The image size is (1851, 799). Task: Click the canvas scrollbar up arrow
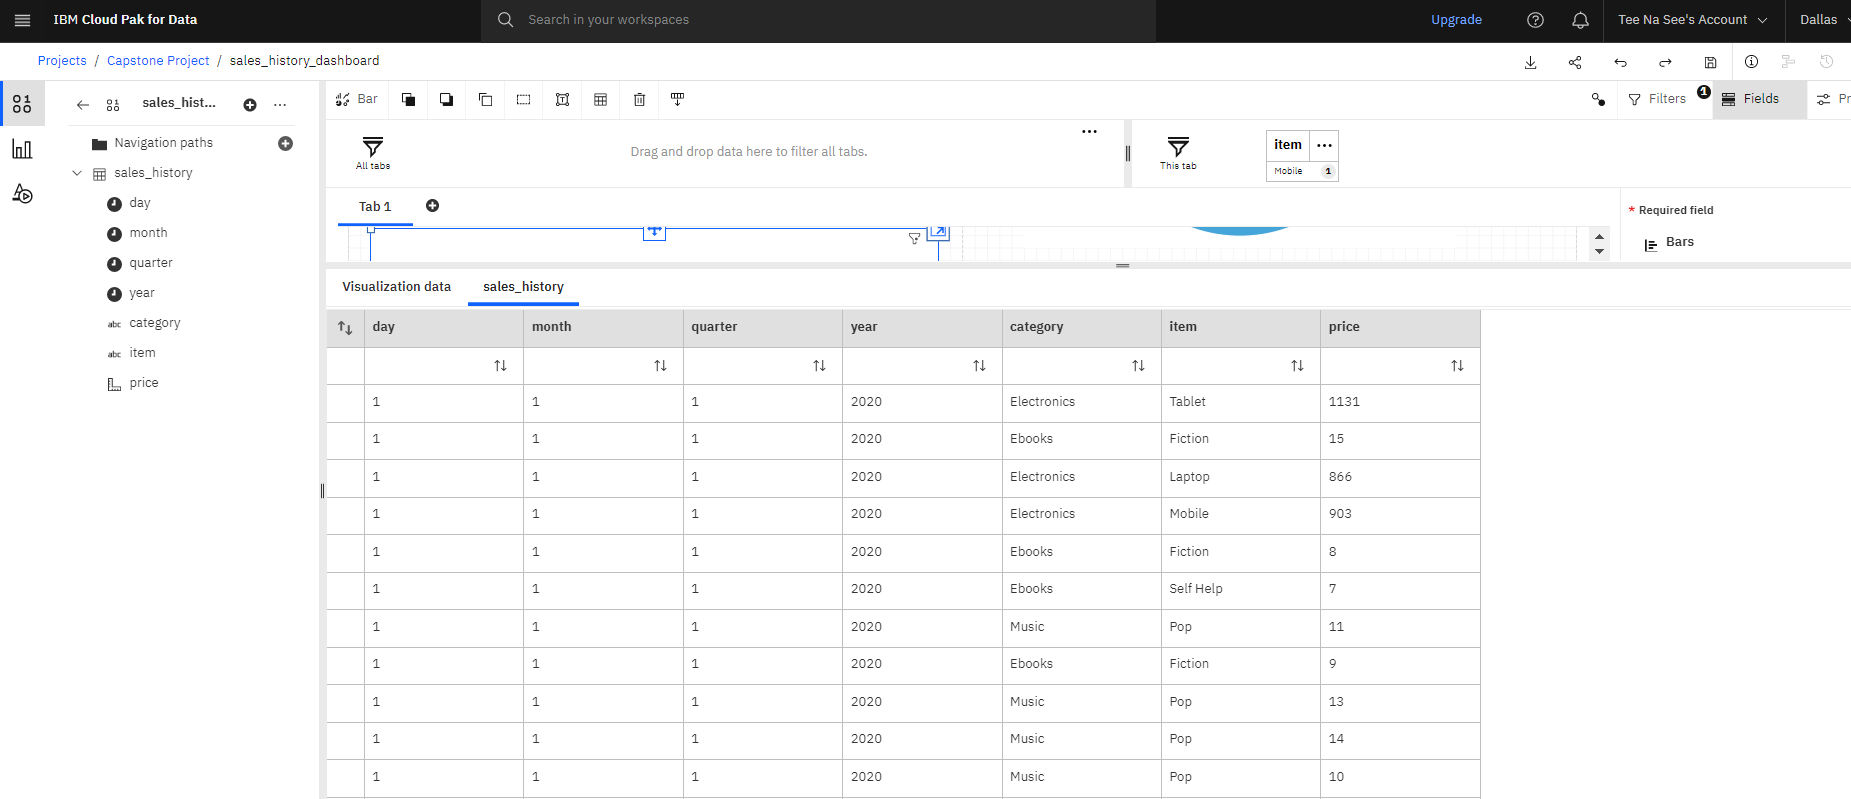(x=1599, y=237)
